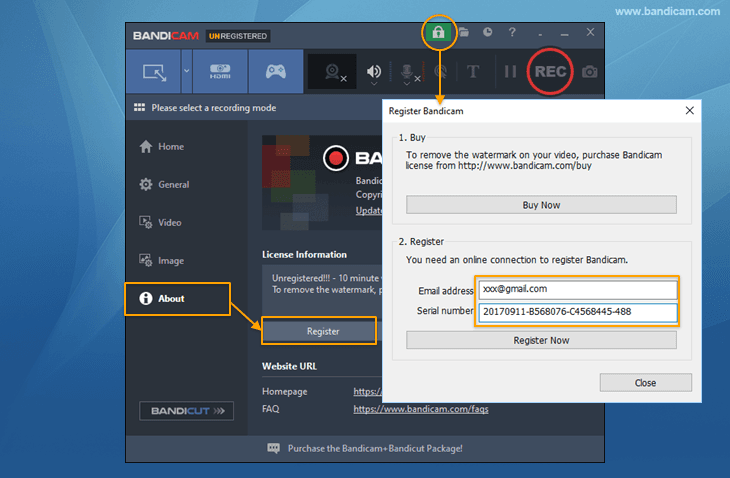The height and width of the screenshot is (478, 730).
Task: Click the 'License Information' heading
Action: pos(304,255)
